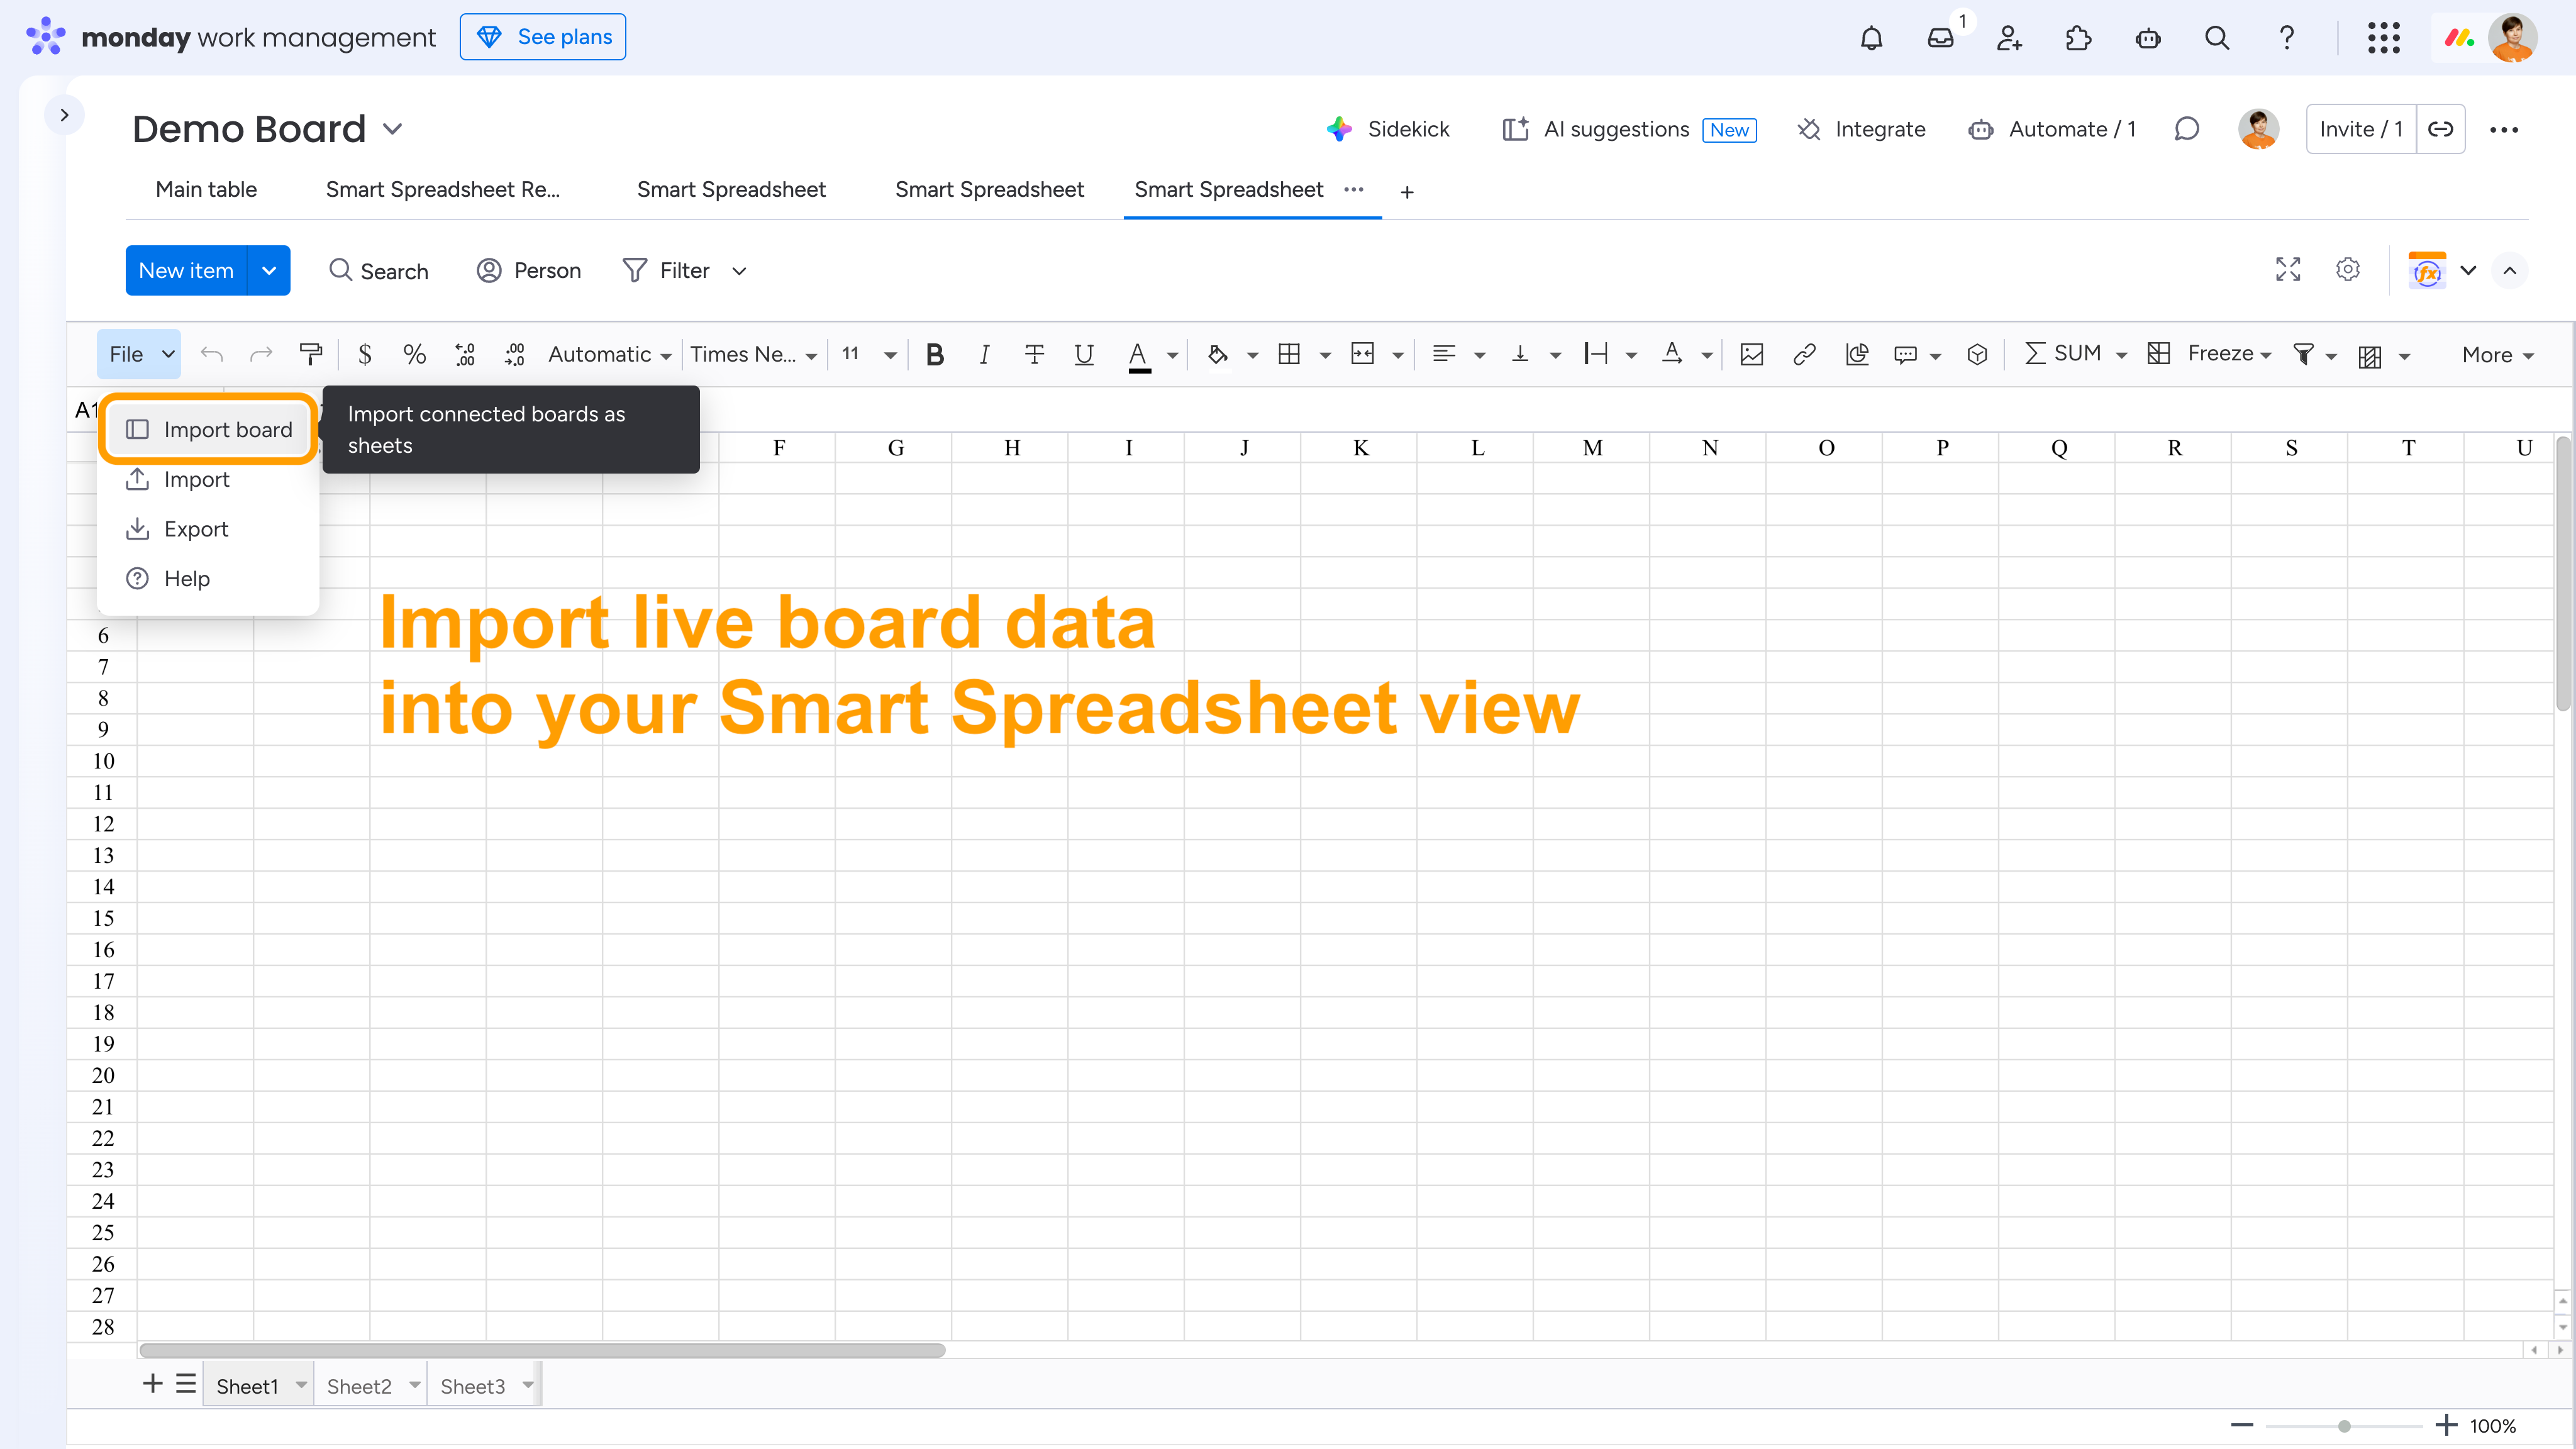
Task: Click the paint format brush icon
Action: pyautogui.click(x=310, y=354)
